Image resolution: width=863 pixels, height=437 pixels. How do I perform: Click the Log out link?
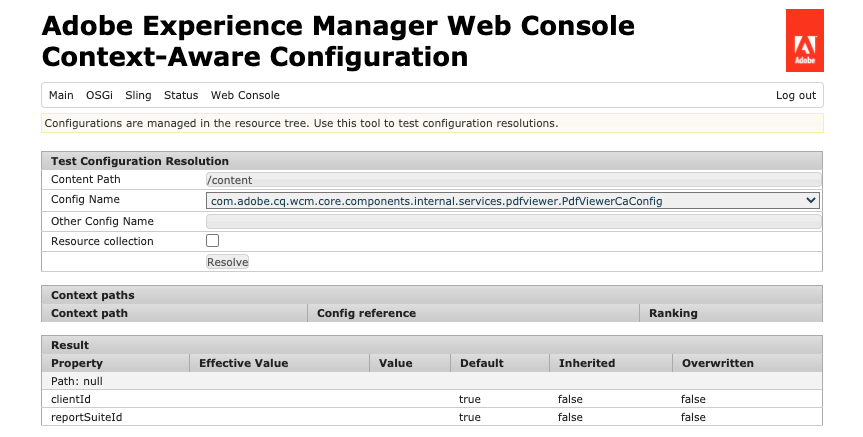(x=796, y=96)
